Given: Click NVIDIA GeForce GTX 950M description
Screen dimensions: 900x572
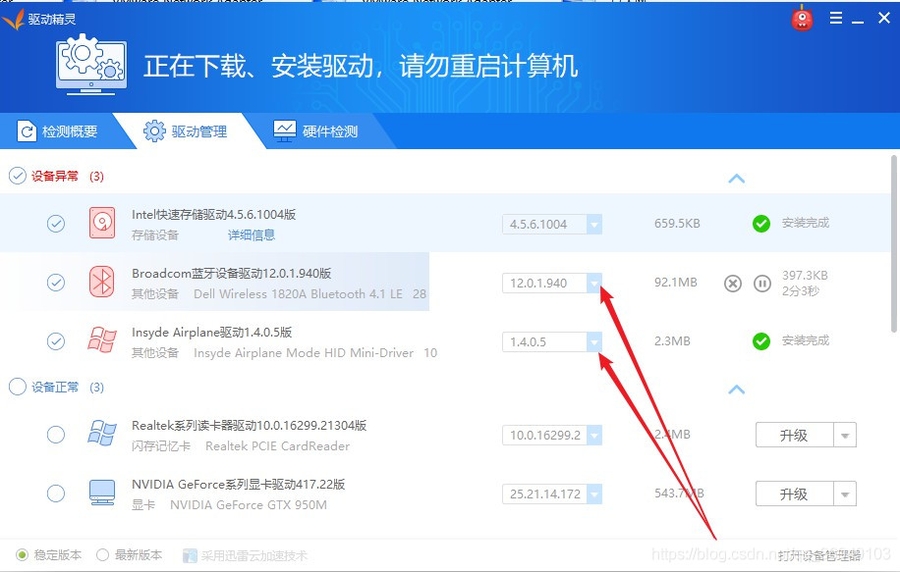Looking at the screenshot, I should point(249,505).
